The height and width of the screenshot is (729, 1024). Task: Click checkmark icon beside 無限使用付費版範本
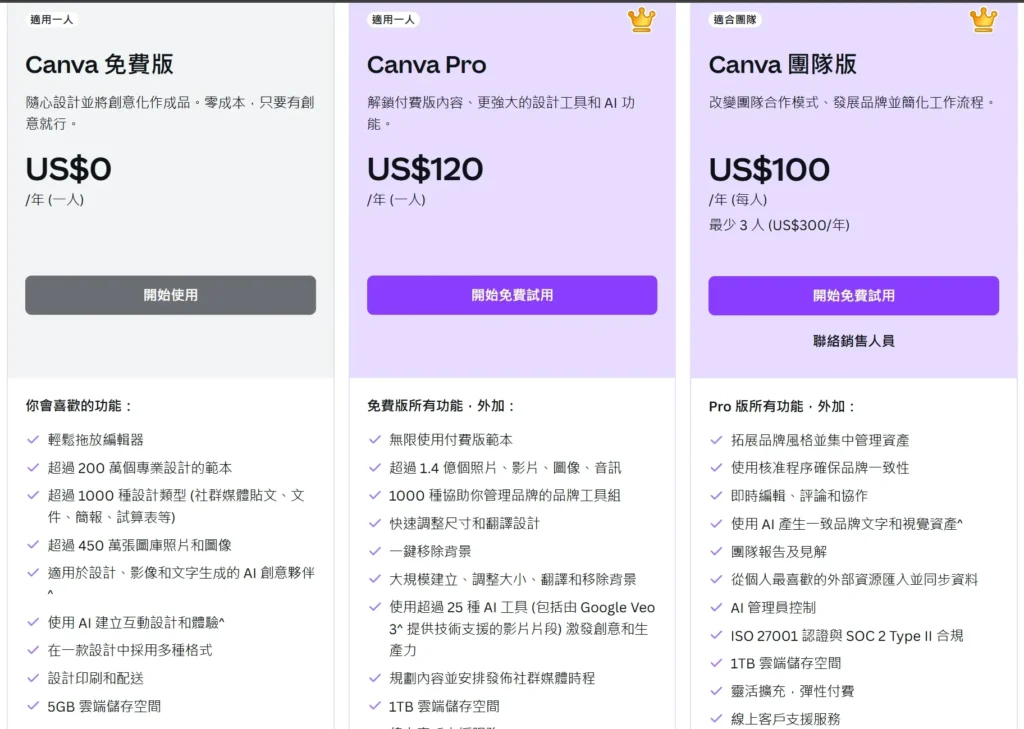(x=375, y=439)
